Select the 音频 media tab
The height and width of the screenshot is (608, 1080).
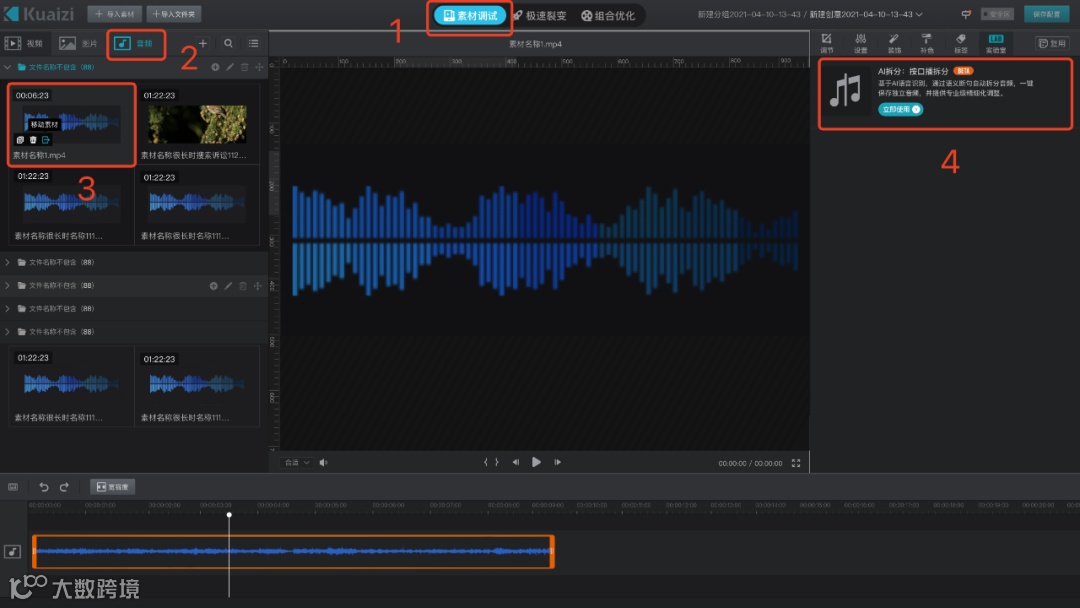pyautogui.click(x=134, y=43)
